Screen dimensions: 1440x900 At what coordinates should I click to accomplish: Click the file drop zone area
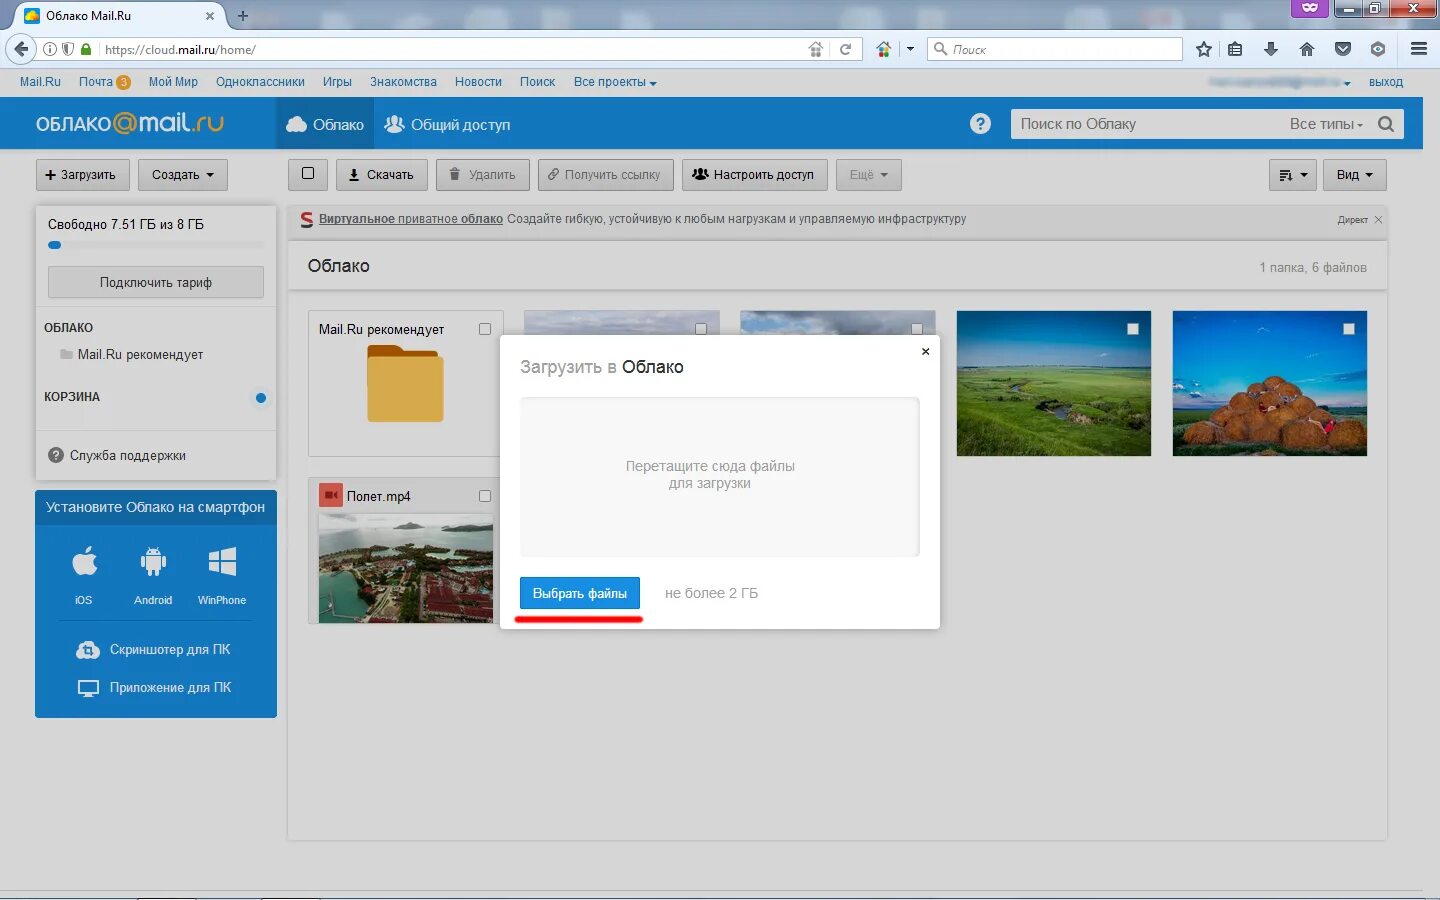click(720, 477)
